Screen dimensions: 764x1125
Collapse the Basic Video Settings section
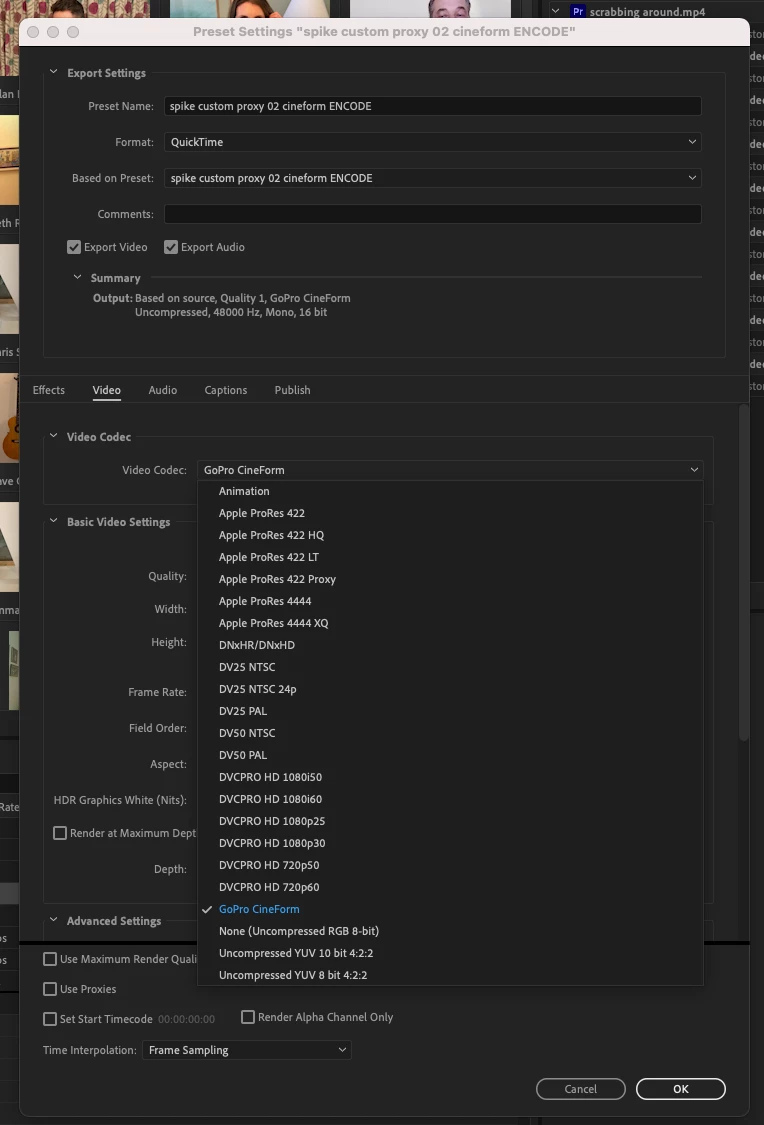(x=54, y=522)
